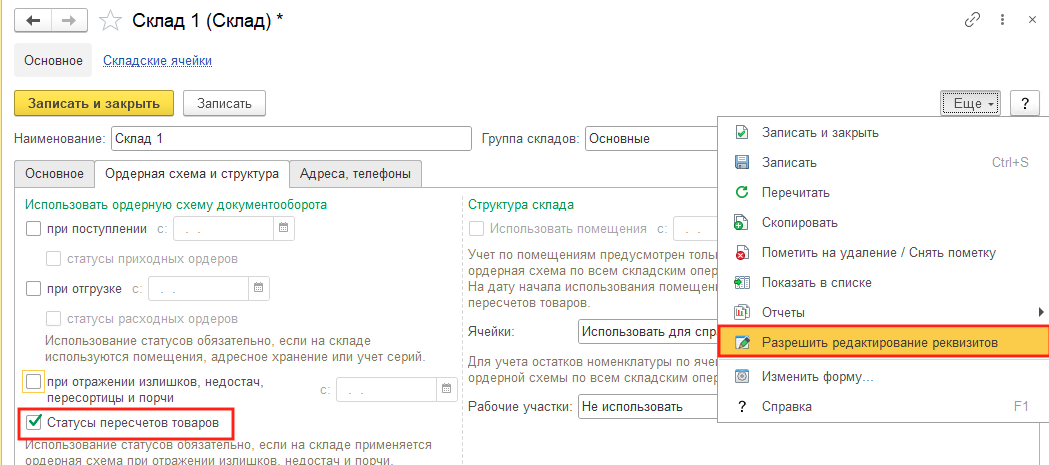1049x465 pixels.
Task: Toggle статусы расходных ордеров checkbox
Action: [54, 318]
